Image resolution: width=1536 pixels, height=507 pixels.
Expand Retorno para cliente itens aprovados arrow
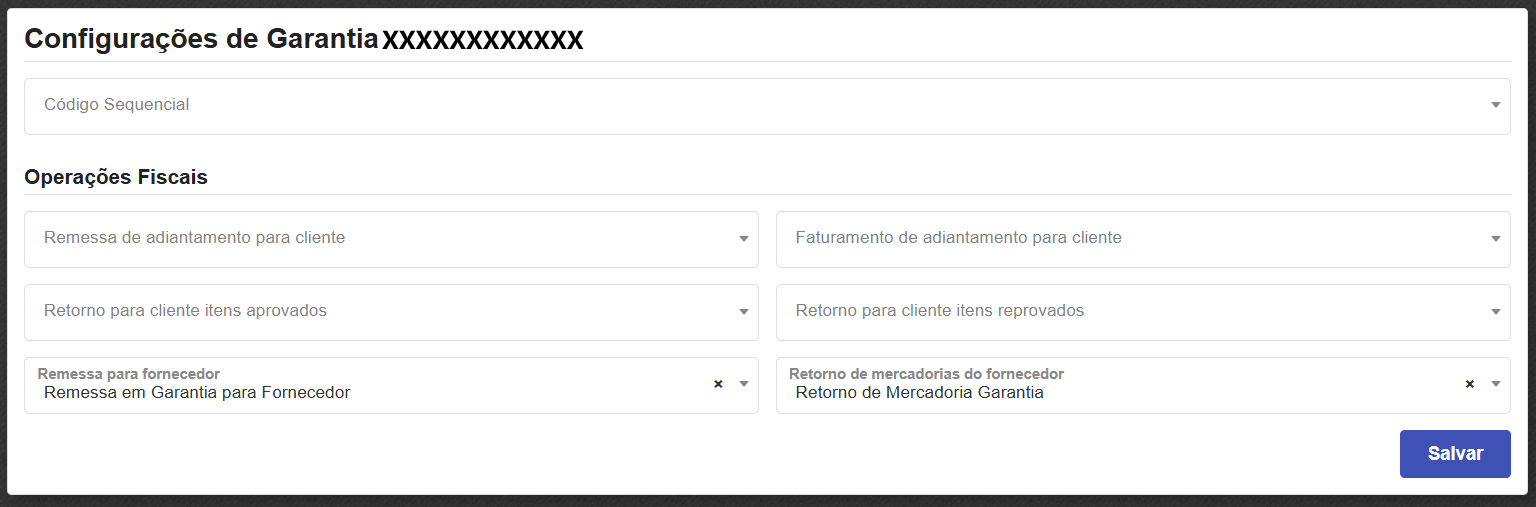point(743,312)
